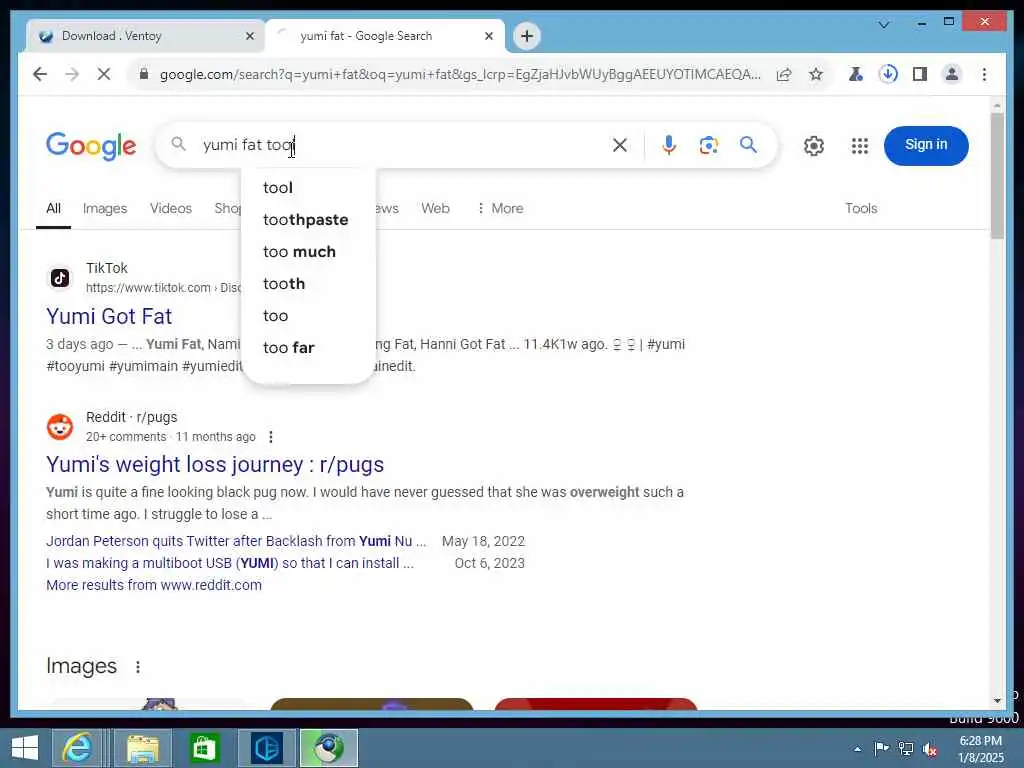
Task: Click the share this page icon
Action: pos(784,74)
